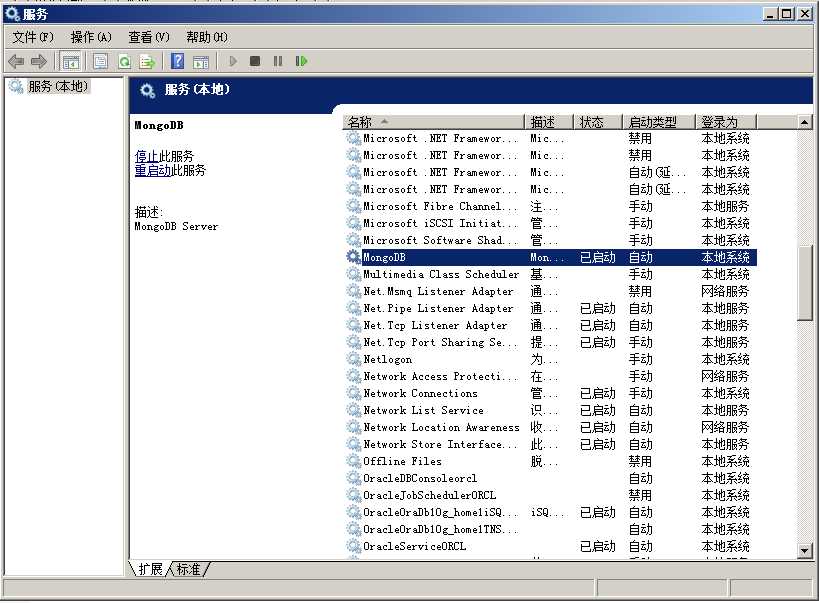Open the 操作(A) menu
Image resolution: width=819 pixels, height=603 pixels.
(x=91, y=37)
